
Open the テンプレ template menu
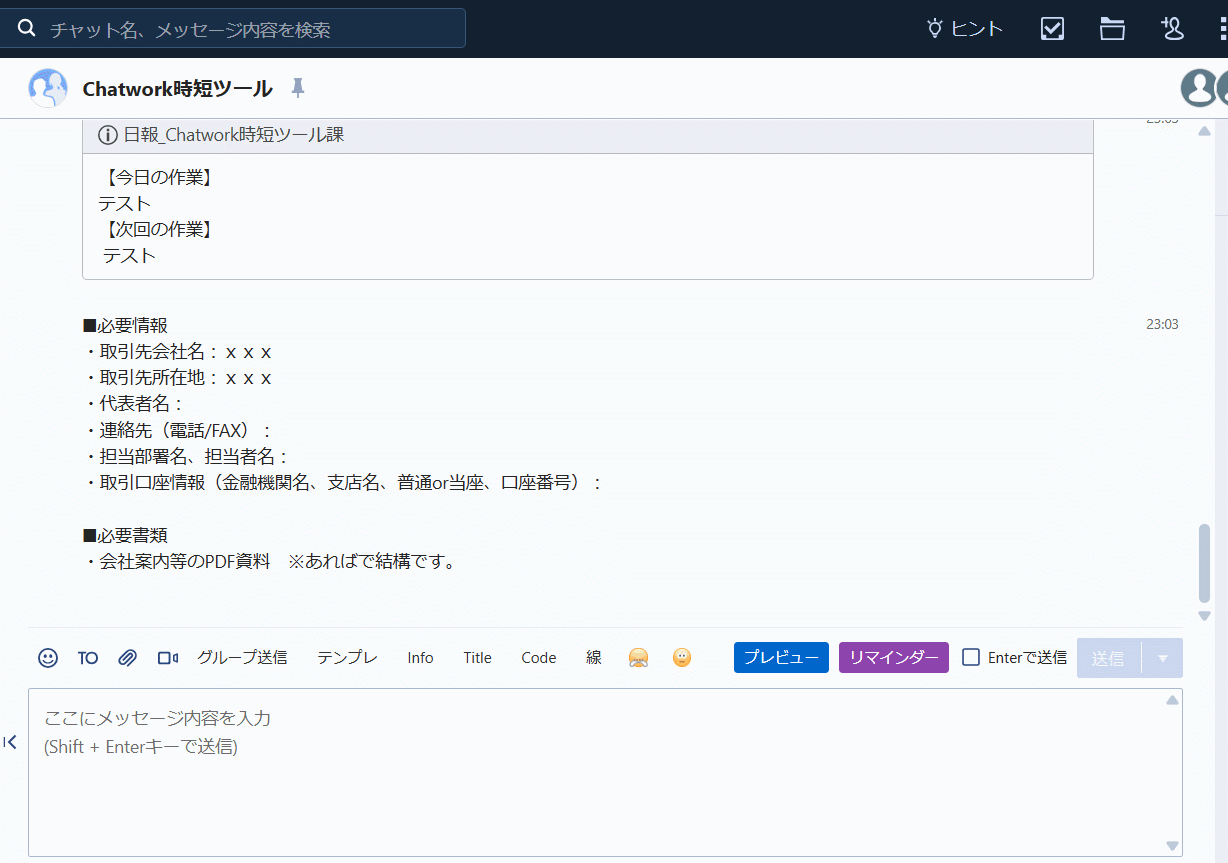click(347, 658)
